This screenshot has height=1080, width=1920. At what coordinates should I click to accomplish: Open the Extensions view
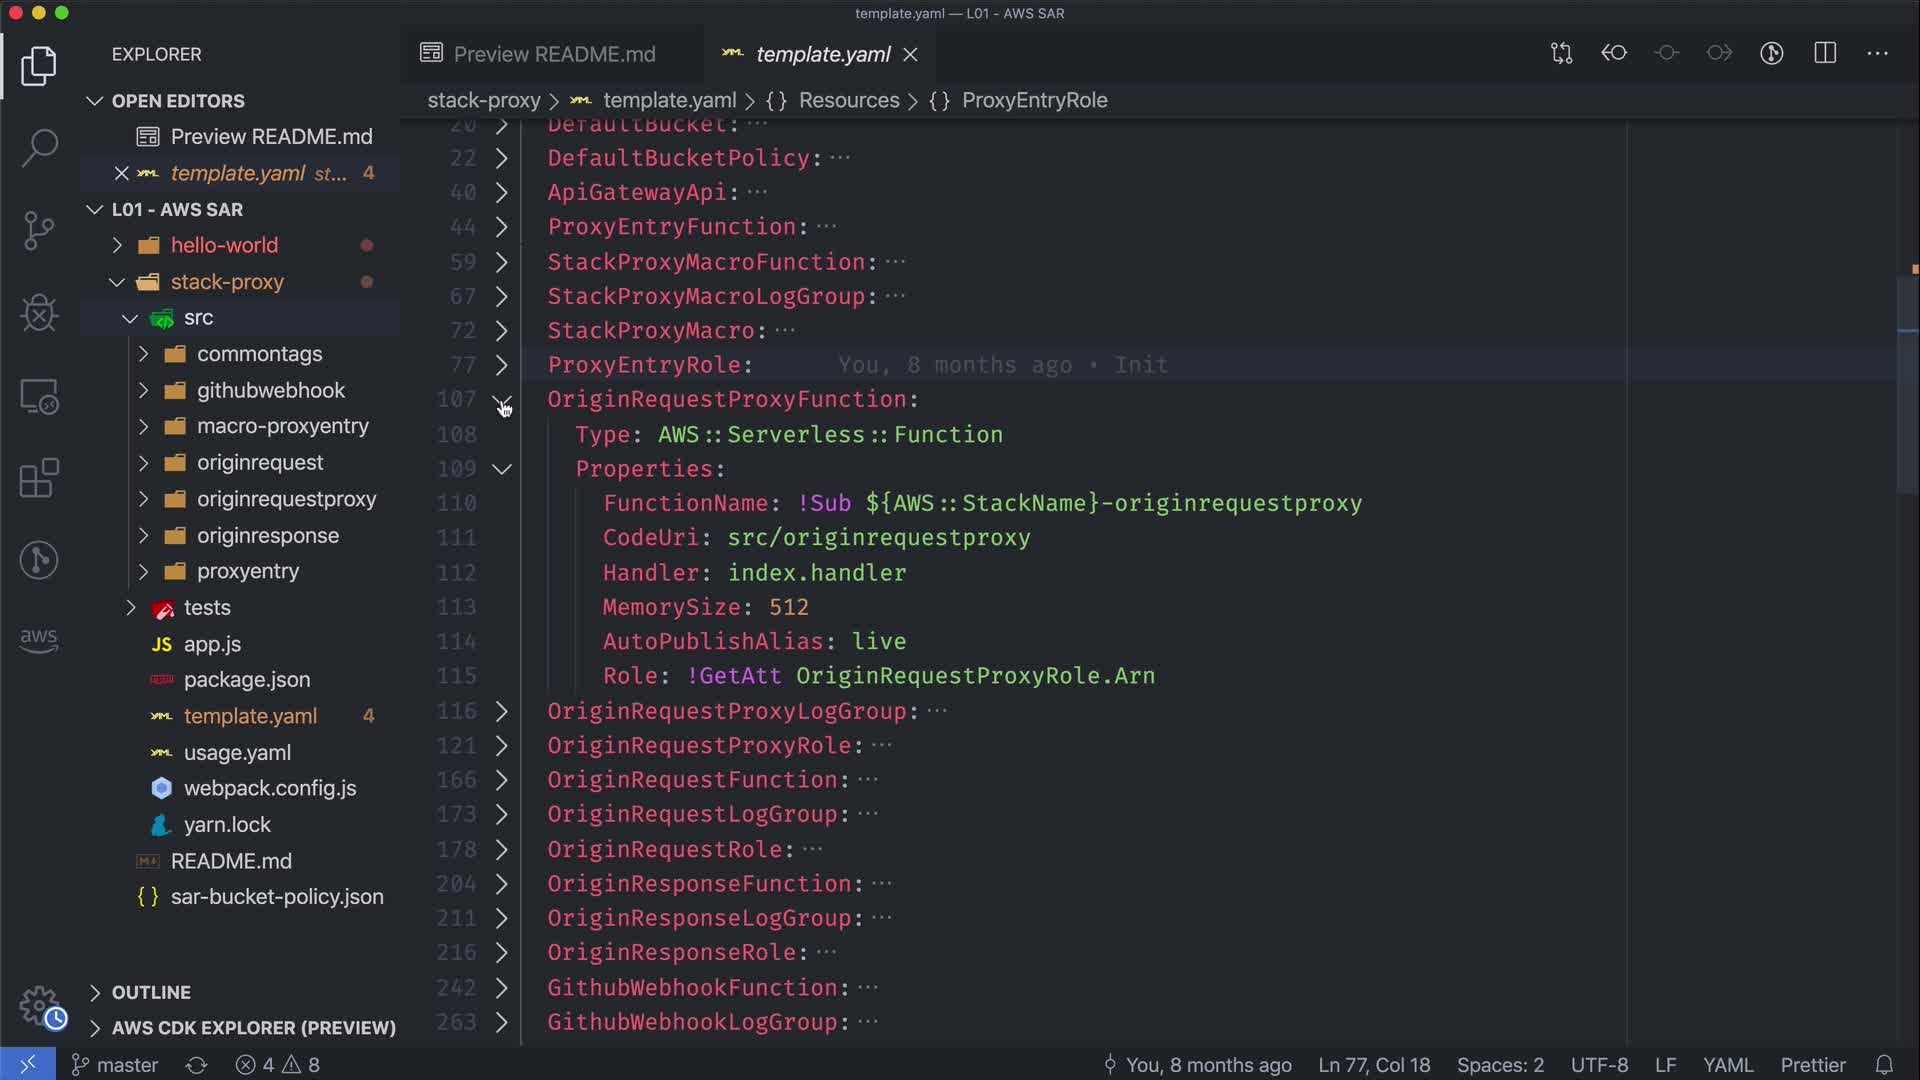point(39,478)
